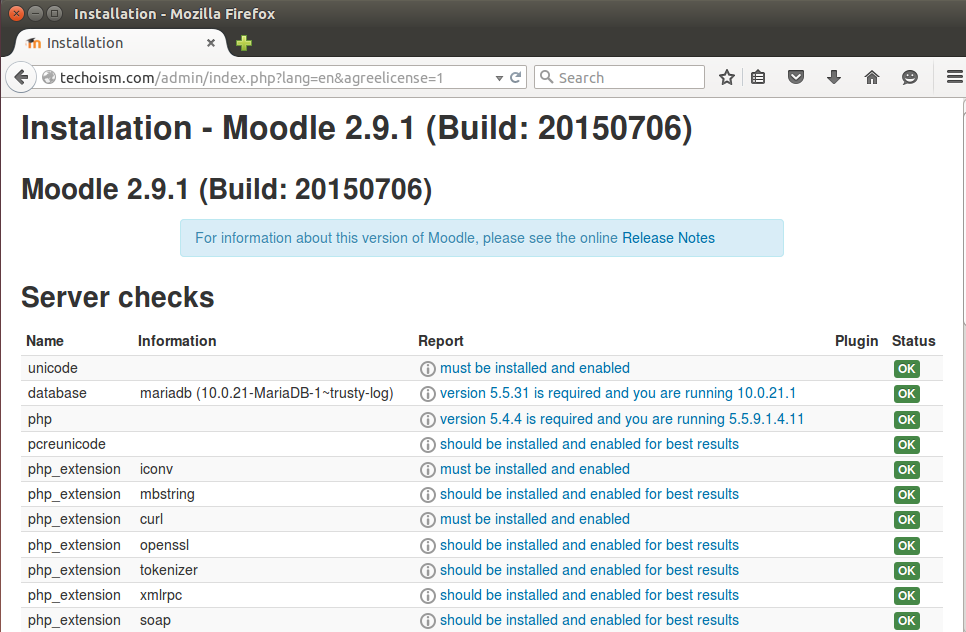The image size is (966, 632).
Task: Open the Release Notes link
Action: [x=668, y=238]
